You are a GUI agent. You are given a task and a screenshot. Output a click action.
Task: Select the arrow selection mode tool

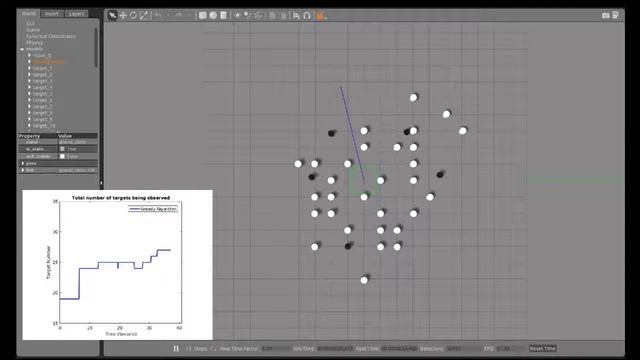point(112,16)
